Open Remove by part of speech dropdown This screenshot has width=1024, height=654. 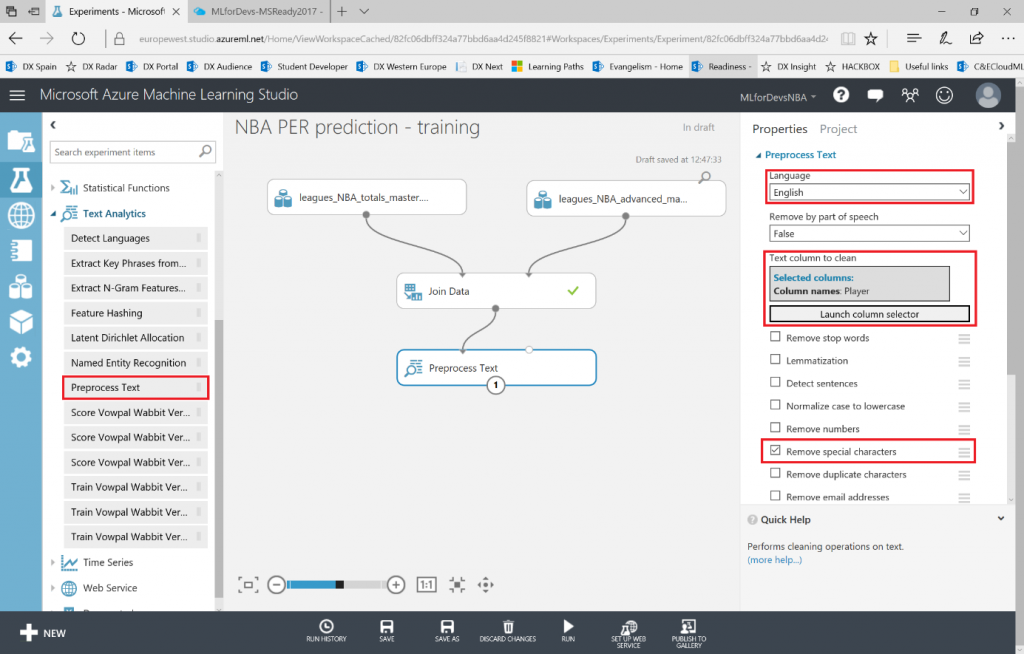[869, 233]
